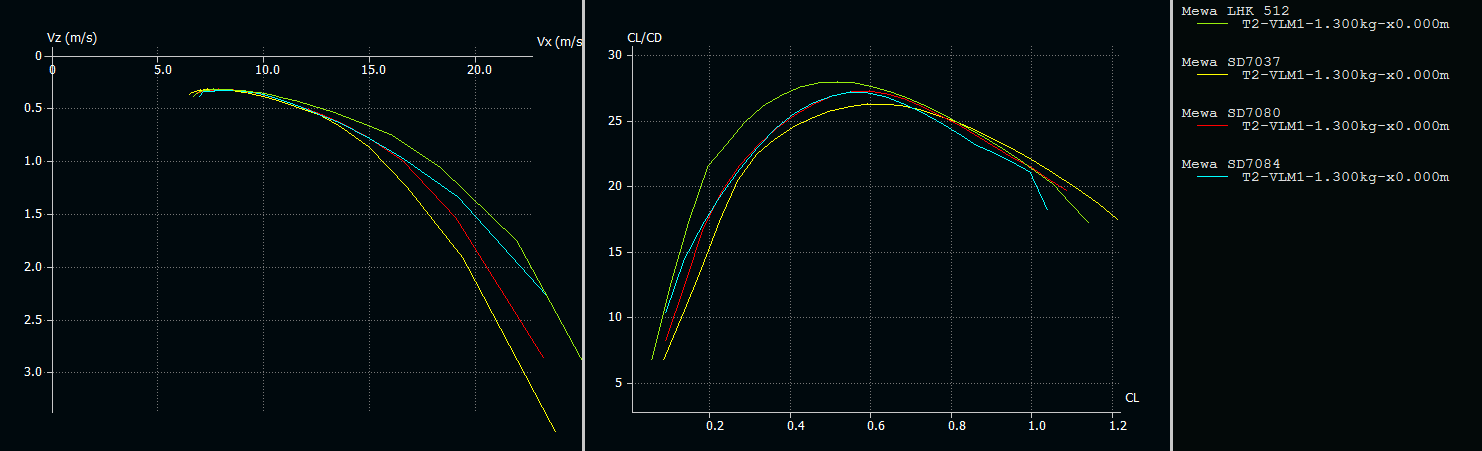Image resolution: width=1482 pixels, height=451 pixels.
Task: Click the 30 tick label on CL/CD axis
Action: [x=615, y=55]
